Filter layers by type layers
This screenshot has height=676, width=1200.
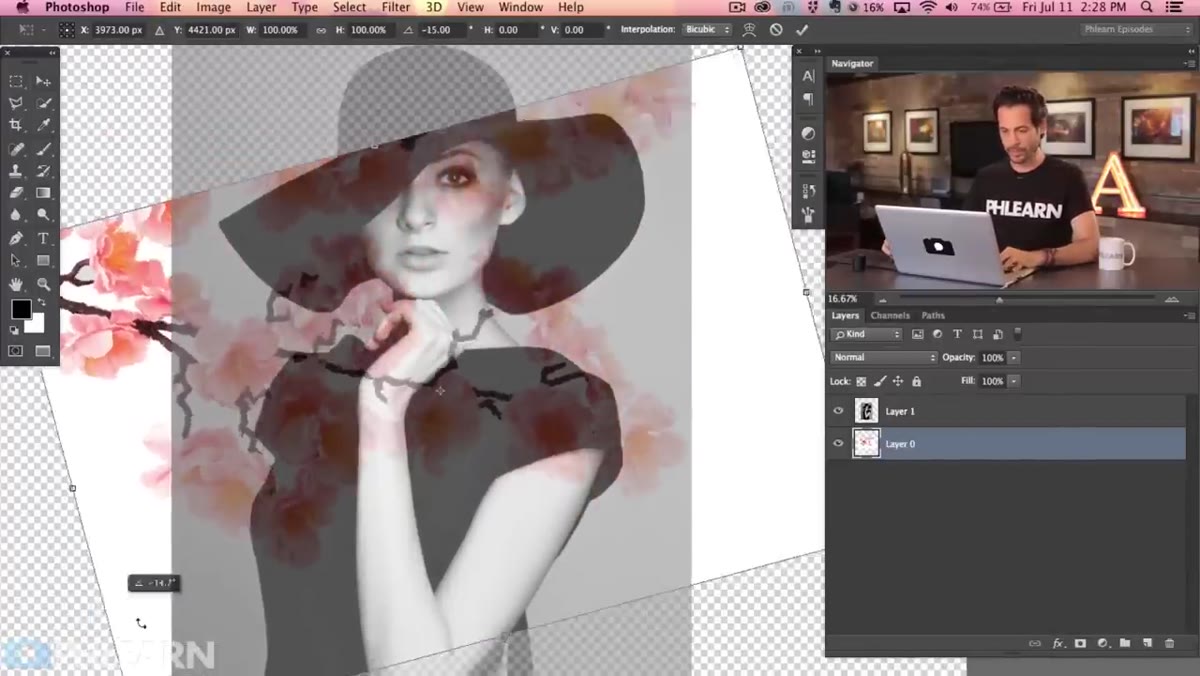(957, 334)
